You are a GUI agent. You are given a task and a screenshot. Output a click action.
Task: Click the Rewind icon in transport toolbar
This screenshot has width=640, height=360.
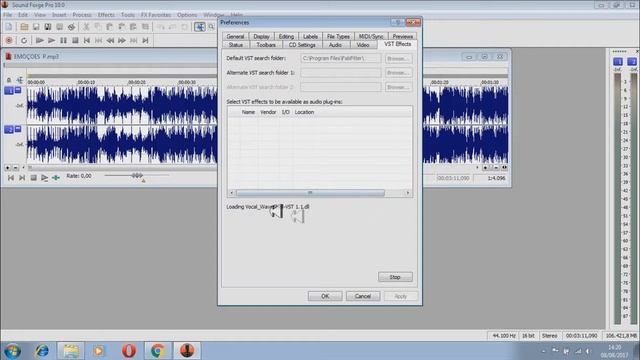tap(110, 40)
